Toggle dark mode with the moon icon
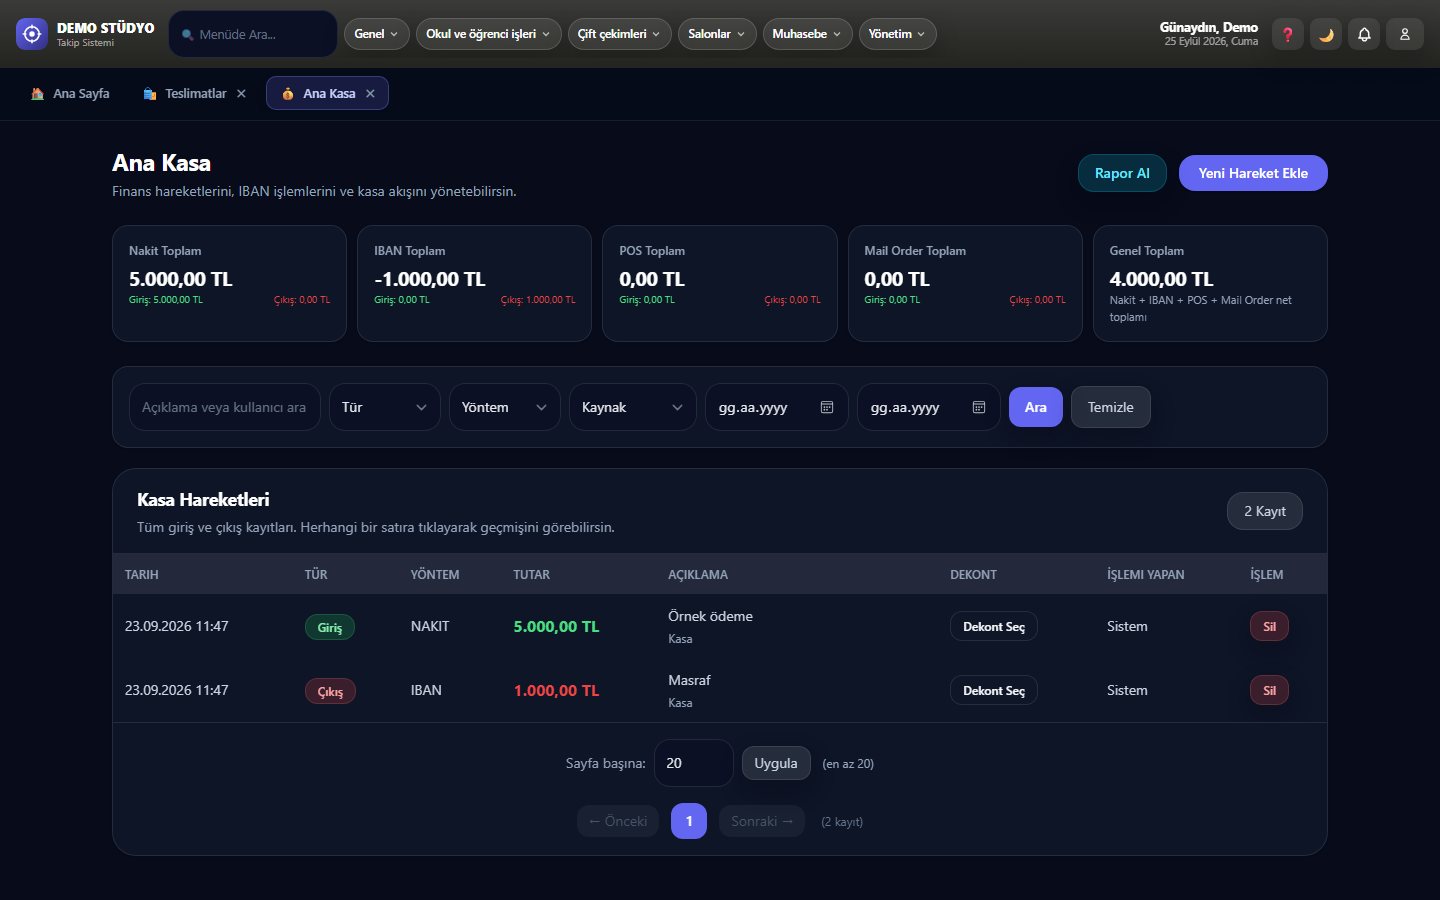 click(x=1326, y=34)
